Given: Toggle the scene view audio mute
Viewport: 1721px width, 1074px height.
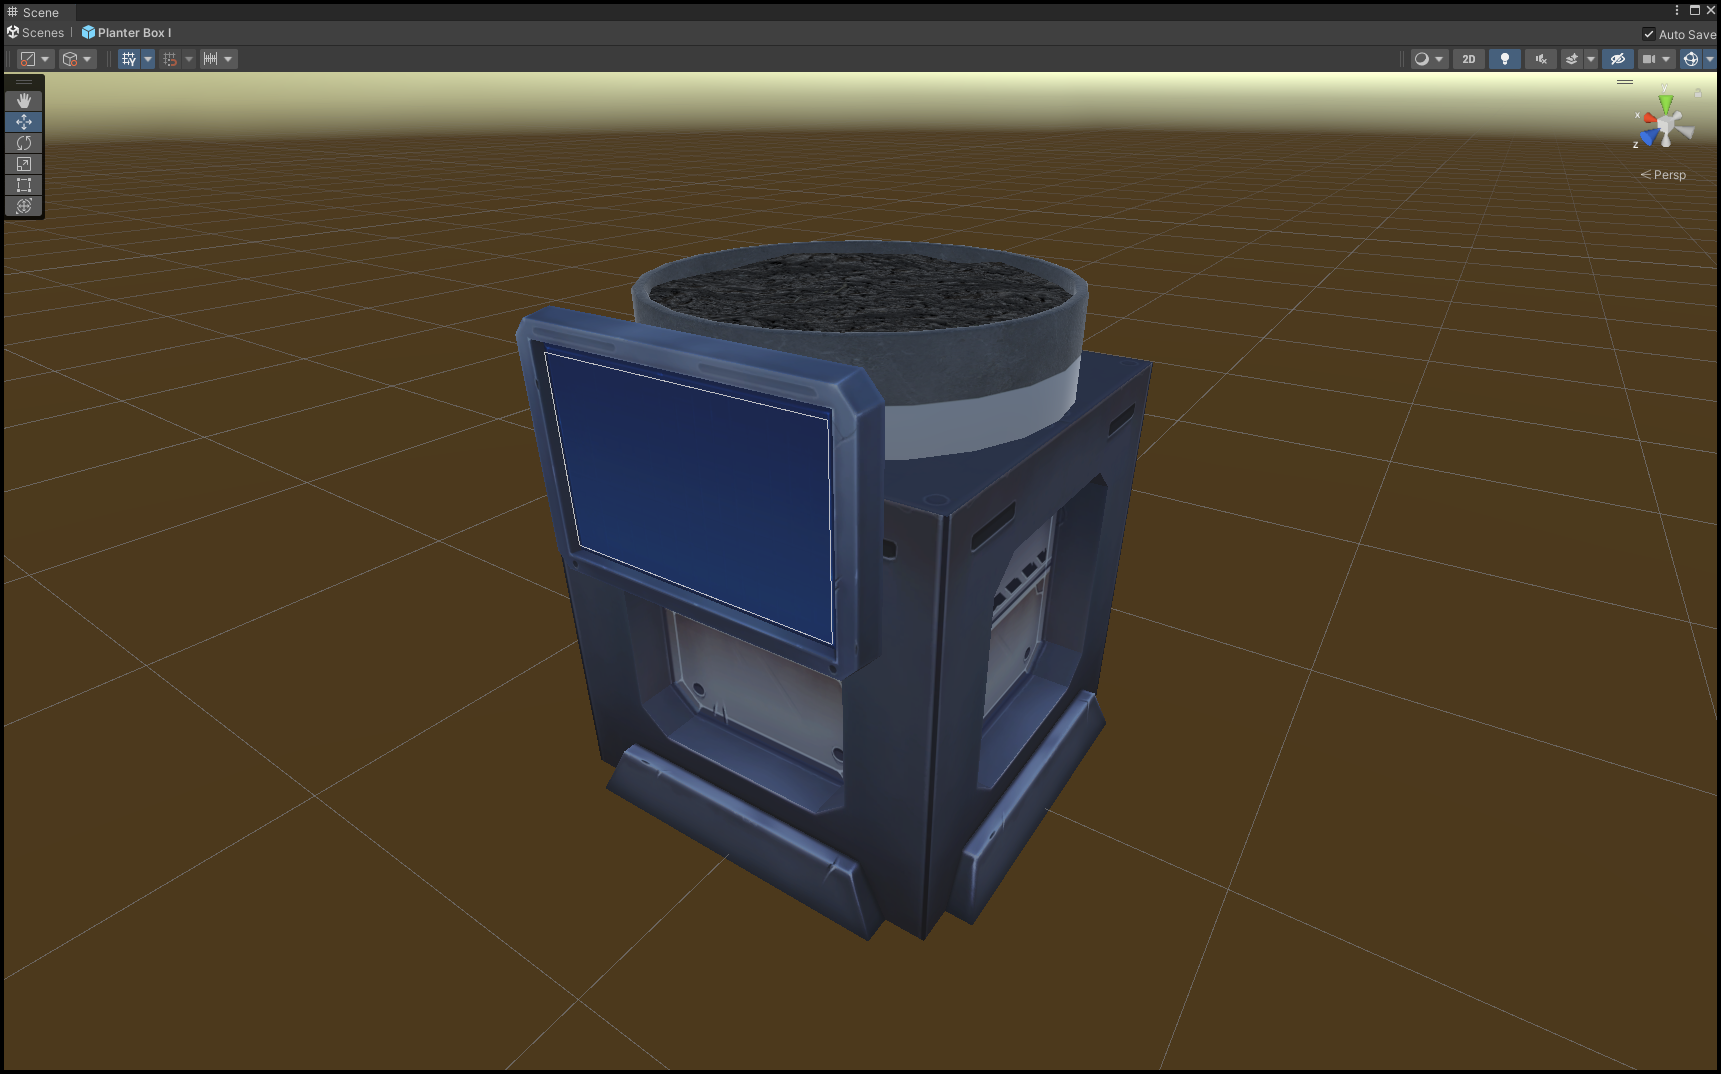Looking at the screenshot, I should (x=1539, y=59).
